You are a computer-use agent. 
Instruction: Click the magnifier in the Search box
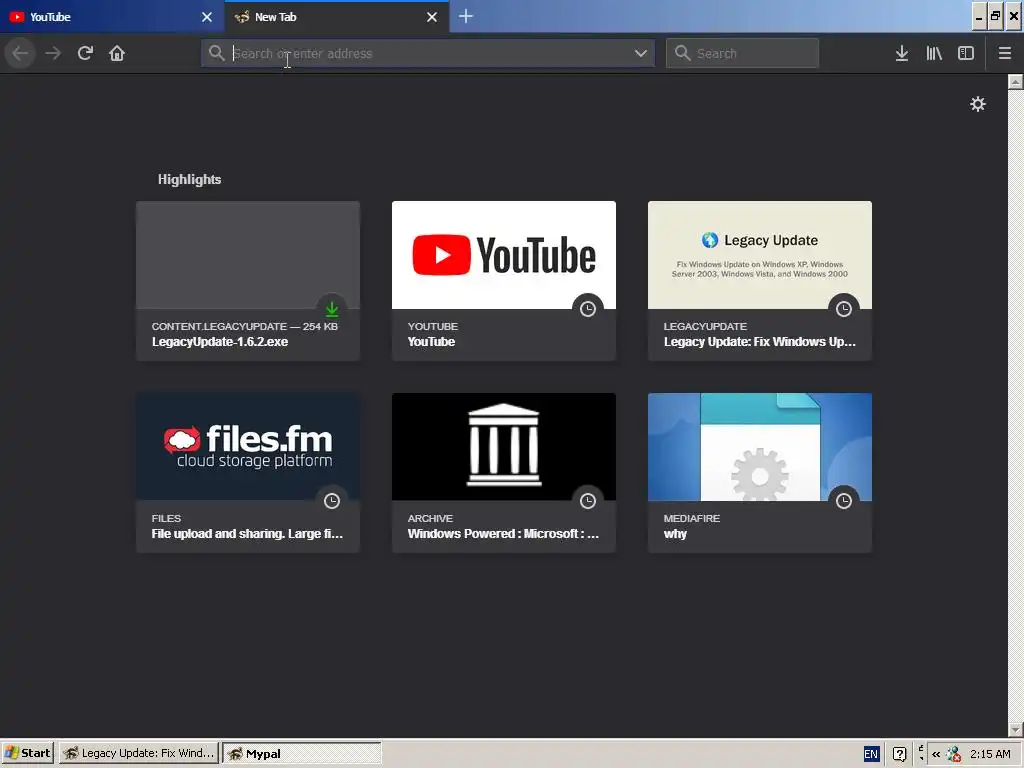682,53
